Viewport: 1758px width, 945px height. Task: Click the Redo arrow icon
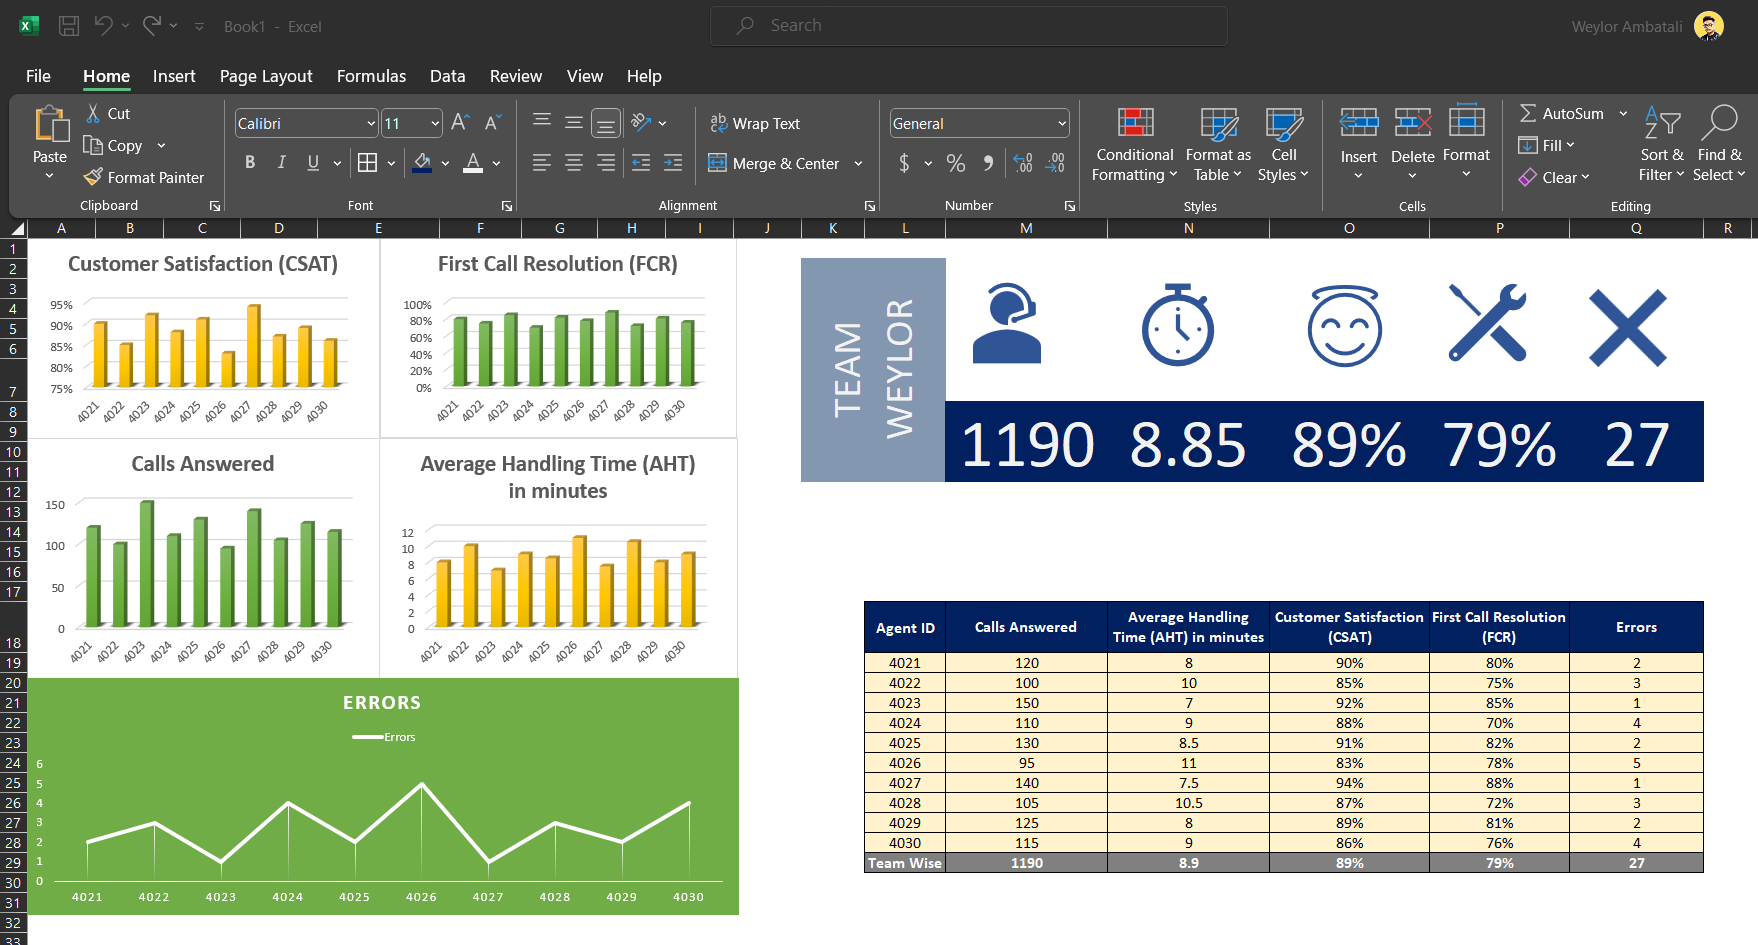151,25
